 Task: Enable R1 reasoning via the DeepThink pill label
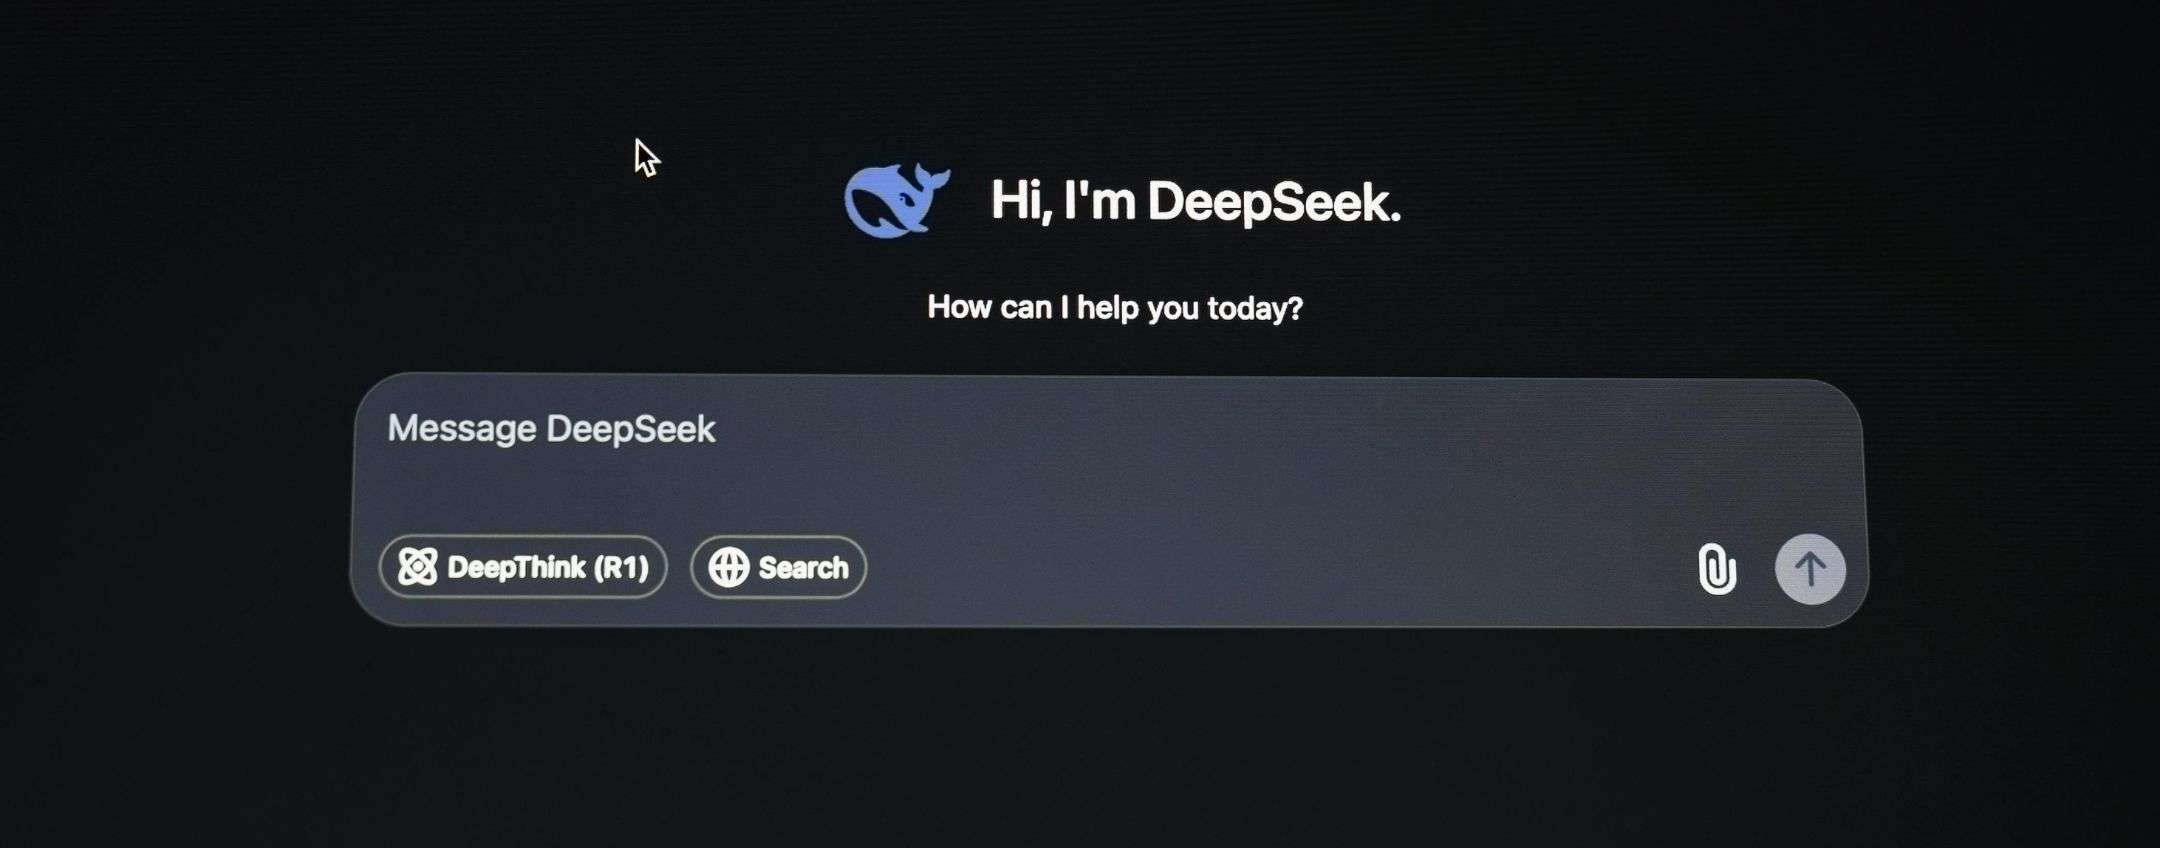[x=548, y=567]
